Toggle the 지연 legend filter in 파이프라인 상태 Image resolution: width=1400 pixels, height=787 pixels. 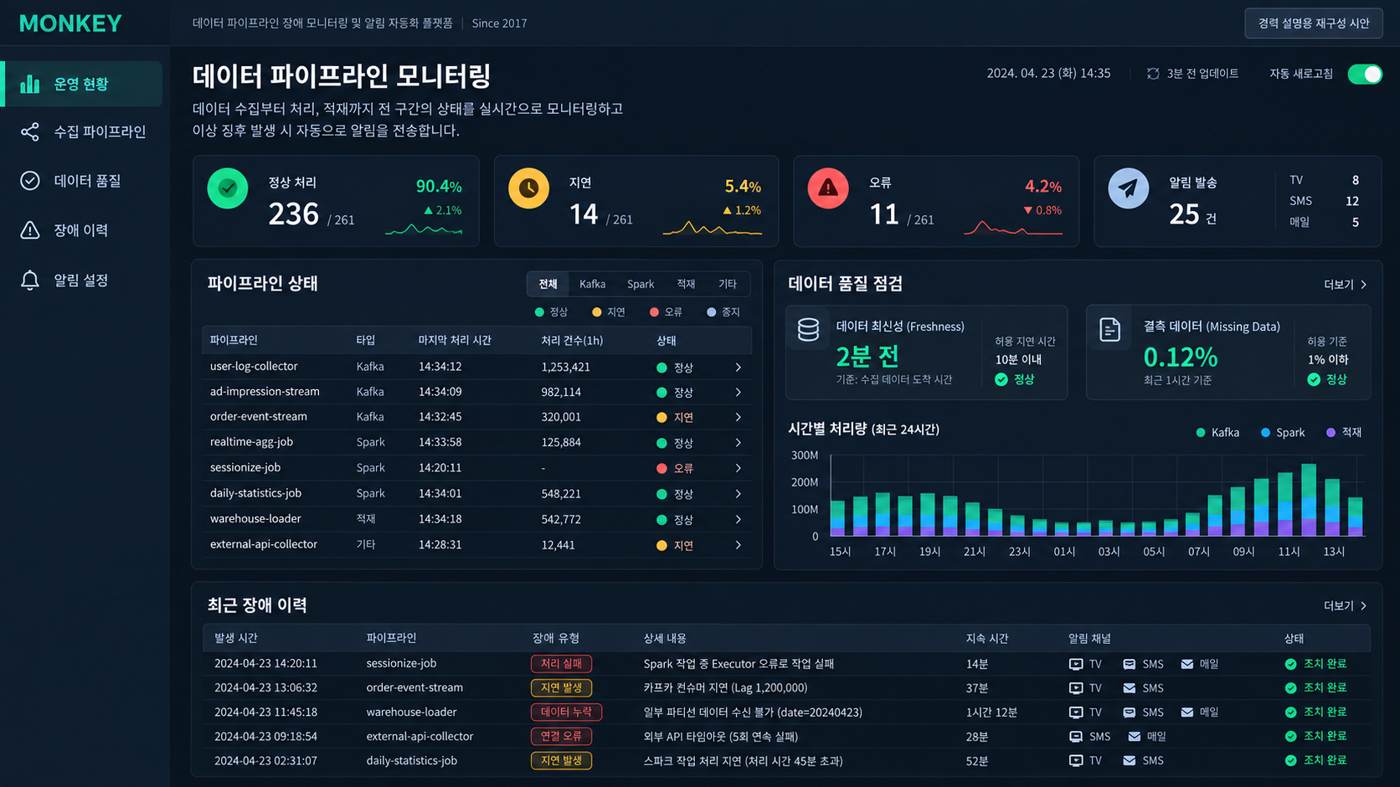pos(608,312)
